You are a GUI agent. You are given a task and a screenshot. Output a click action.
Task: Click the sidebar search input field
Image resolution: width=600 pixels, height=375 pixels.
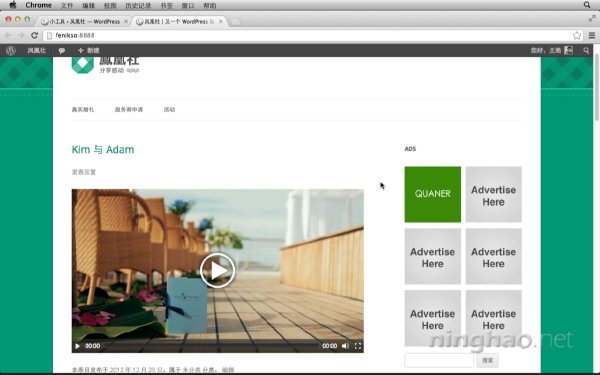tap(439, 360)
